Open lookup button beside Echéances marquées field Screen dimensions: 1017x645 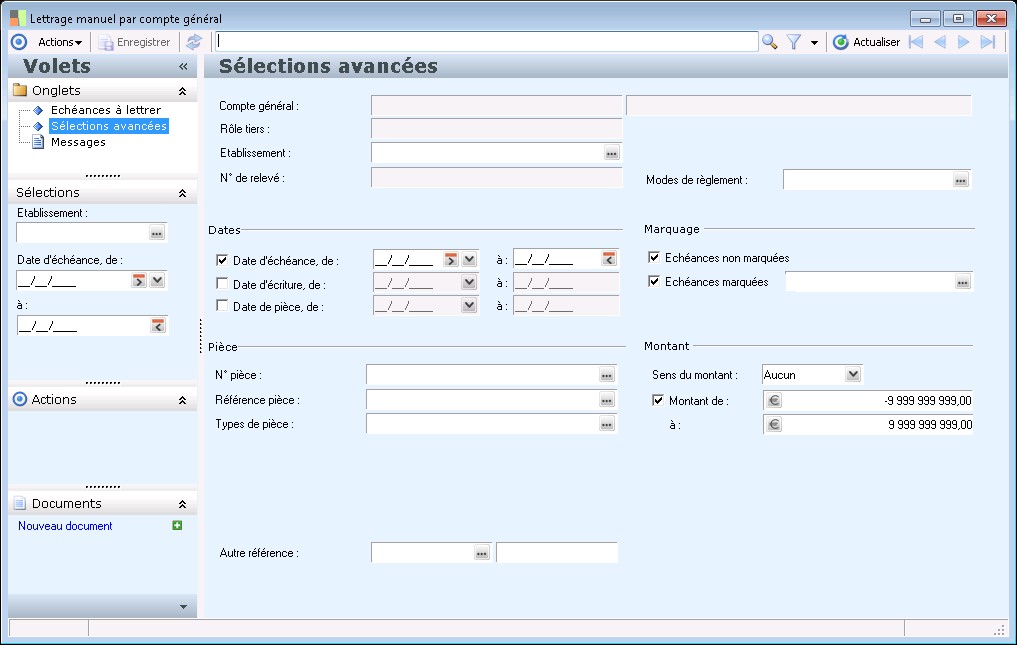tap(963, 282)
